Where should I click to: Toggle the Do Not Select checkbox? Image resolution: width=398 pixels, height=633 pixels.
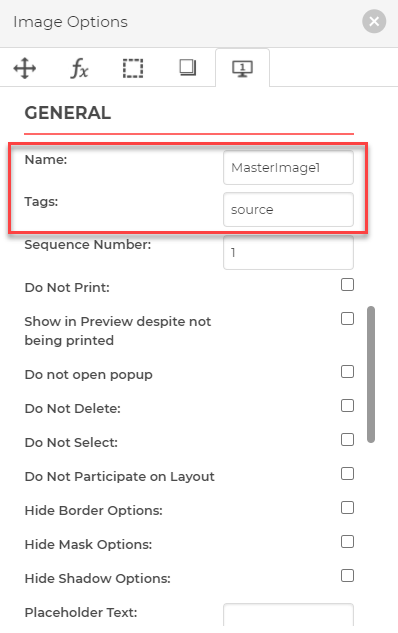pos(347,439)
